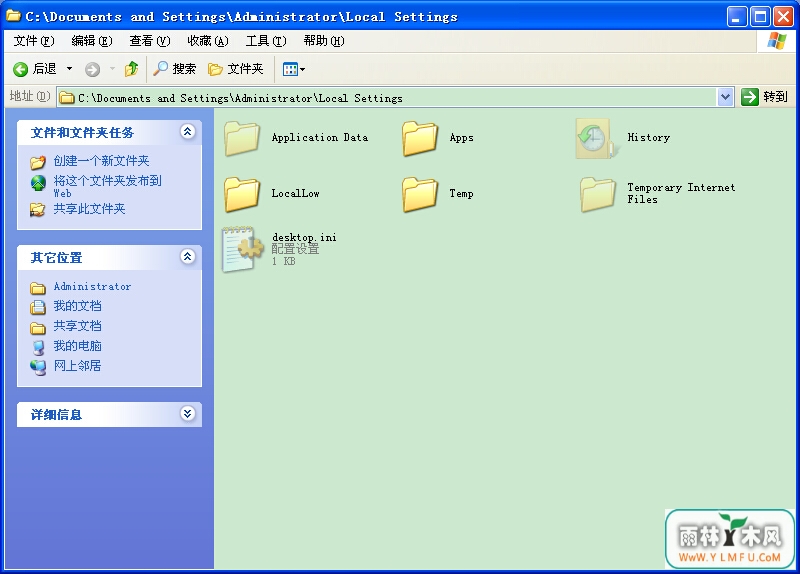Open the 收藏(A) menu
Screen dimensions: 800x574
tap(208, 41)
